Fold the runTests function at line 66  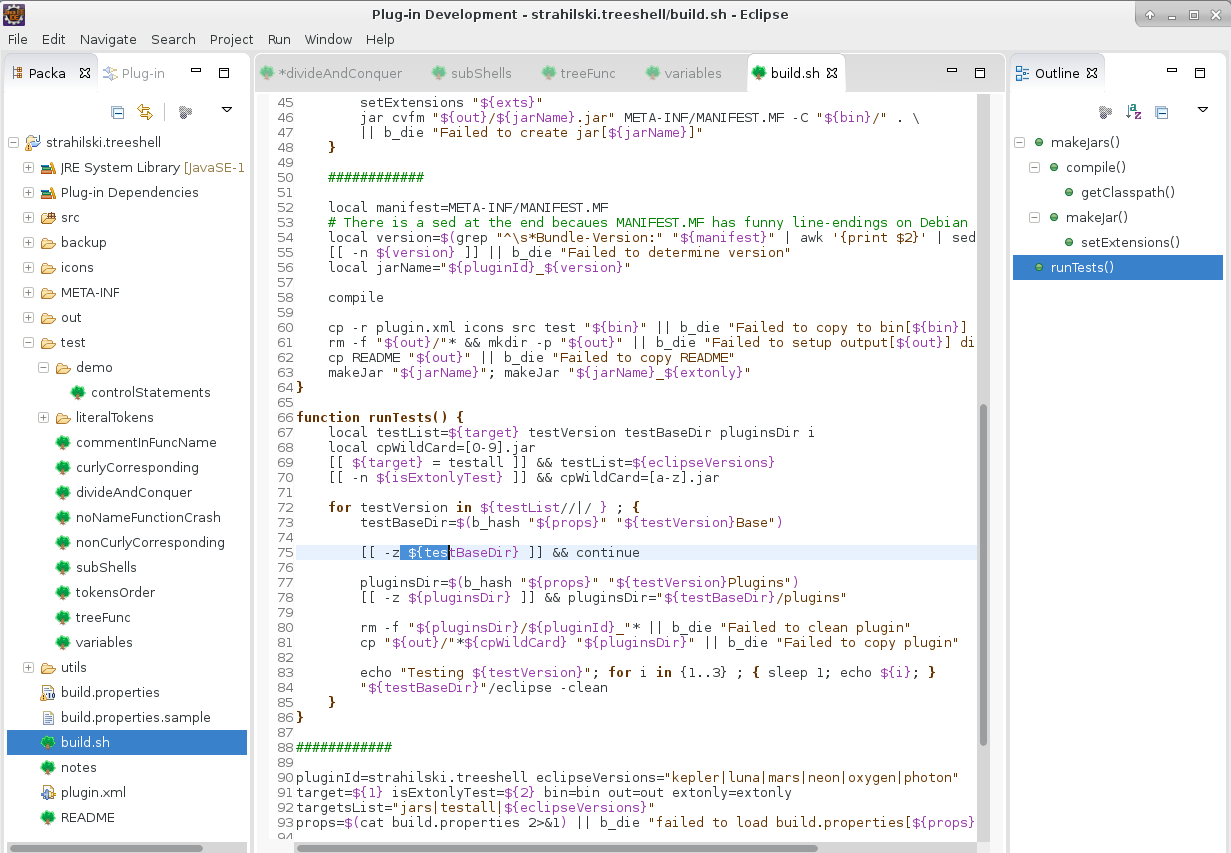(x=290, y=417)
